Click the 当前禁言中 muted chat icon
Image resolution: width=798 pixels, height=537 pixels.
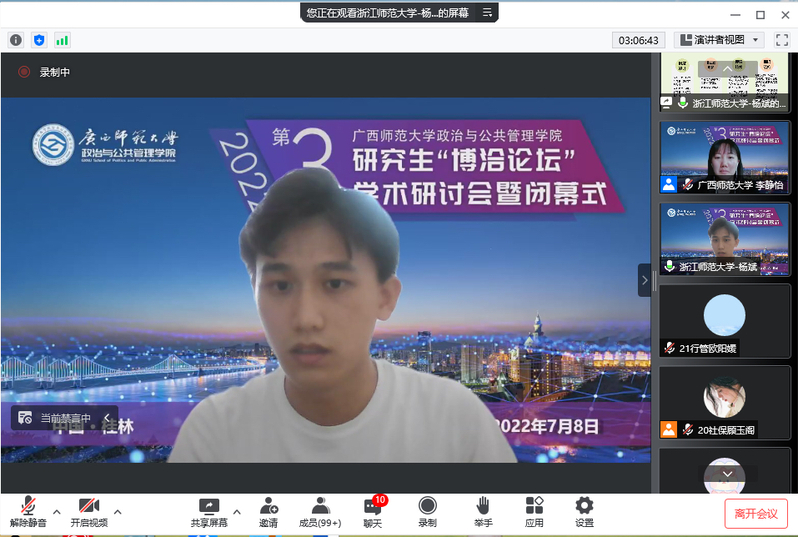(x=25, y=418)
